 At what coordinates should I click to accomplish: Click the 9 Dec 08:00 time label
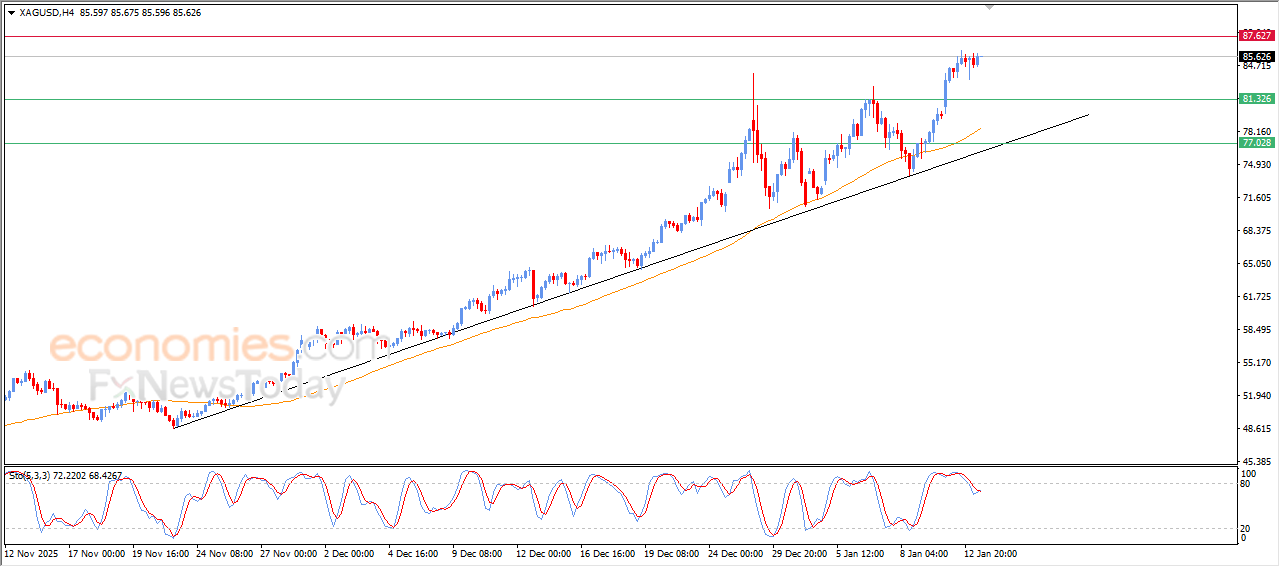coord(477,552)
